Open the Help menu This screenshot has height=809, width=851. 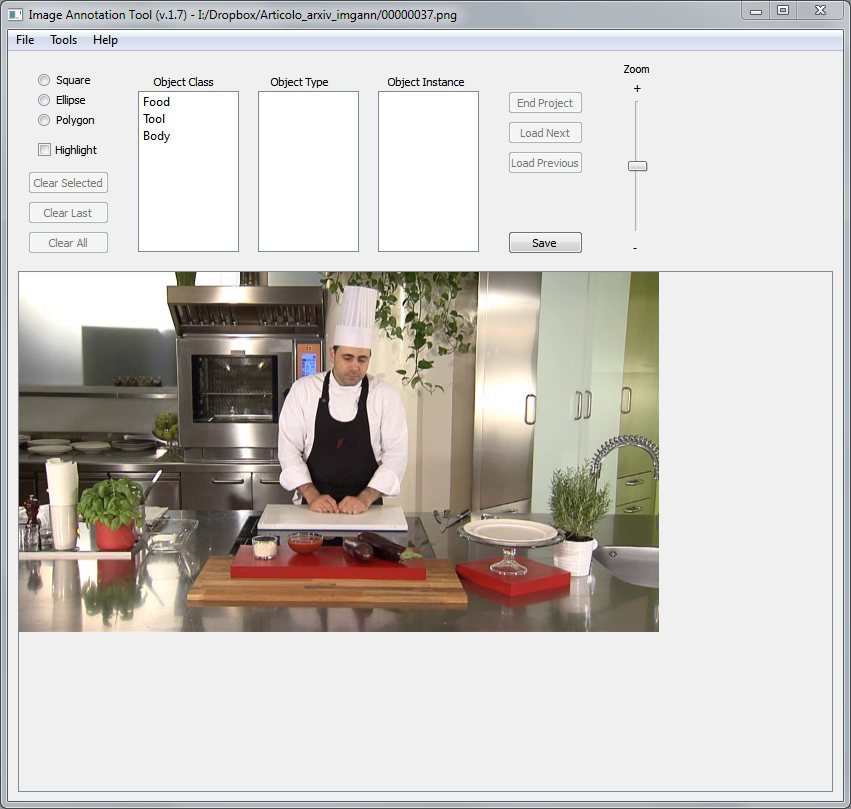tap(105, 40)
